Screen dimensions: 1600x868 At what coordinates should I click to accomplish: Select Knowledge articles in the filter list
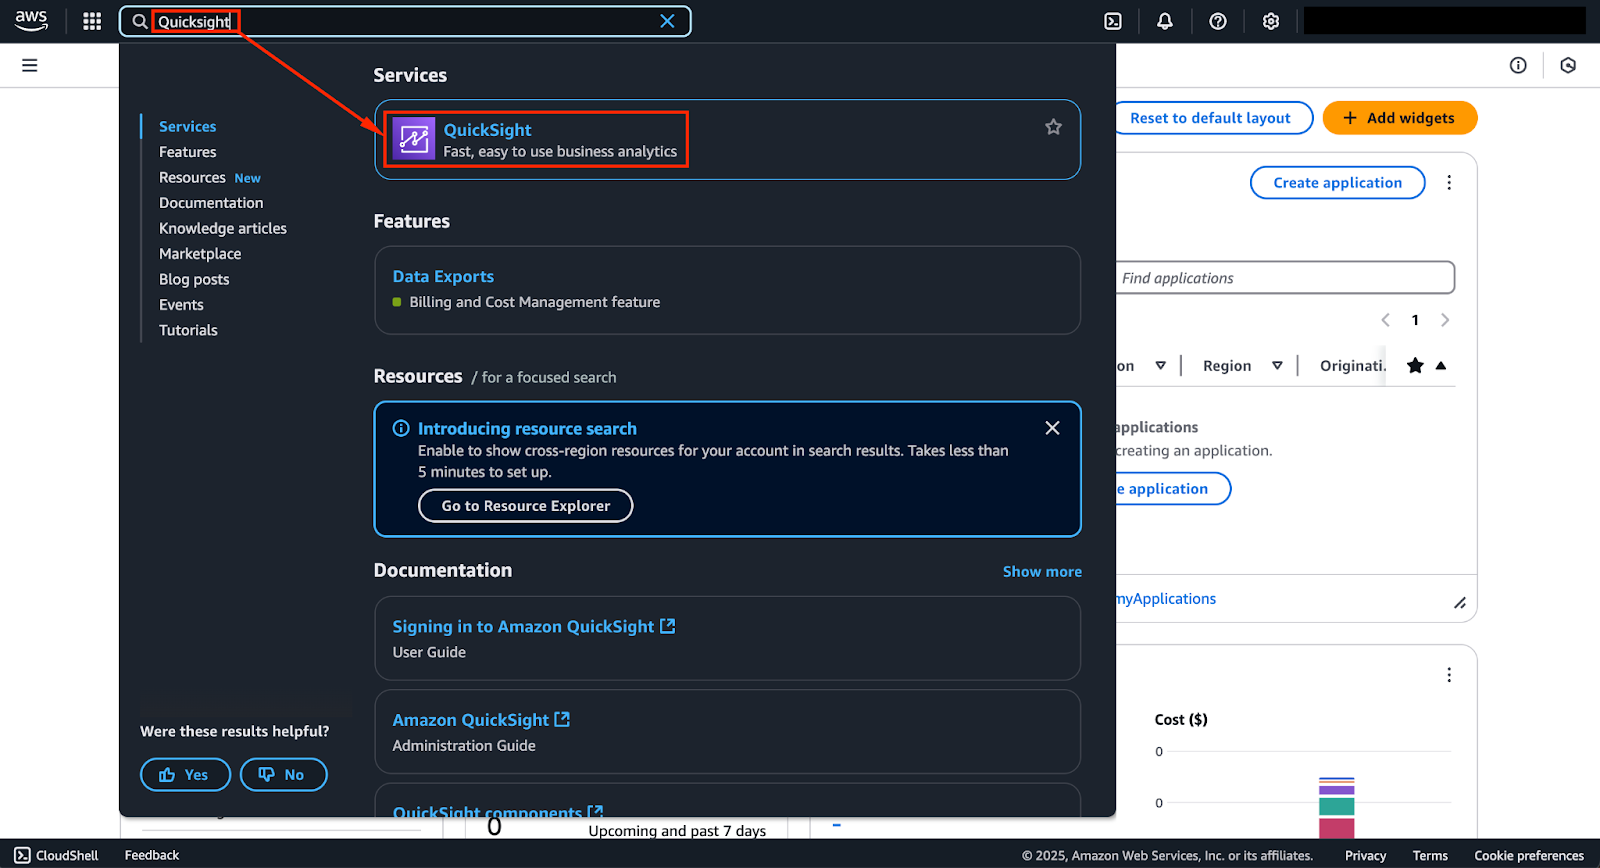pos(223,229)
